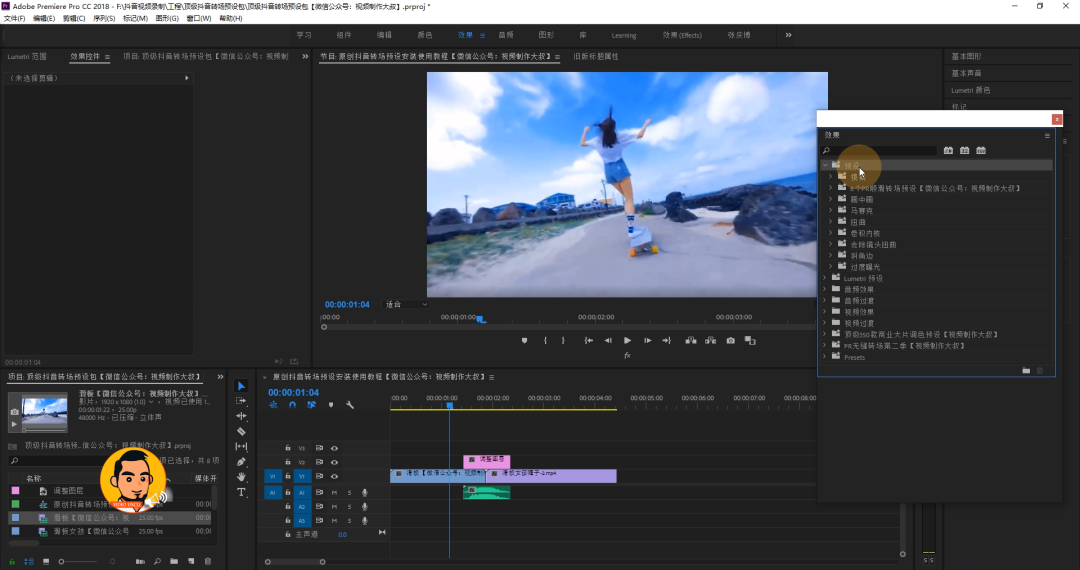Click the lift button in program monitor
Image resolution: width=1080 pixels, height=570 pixels.
[691, 341]
